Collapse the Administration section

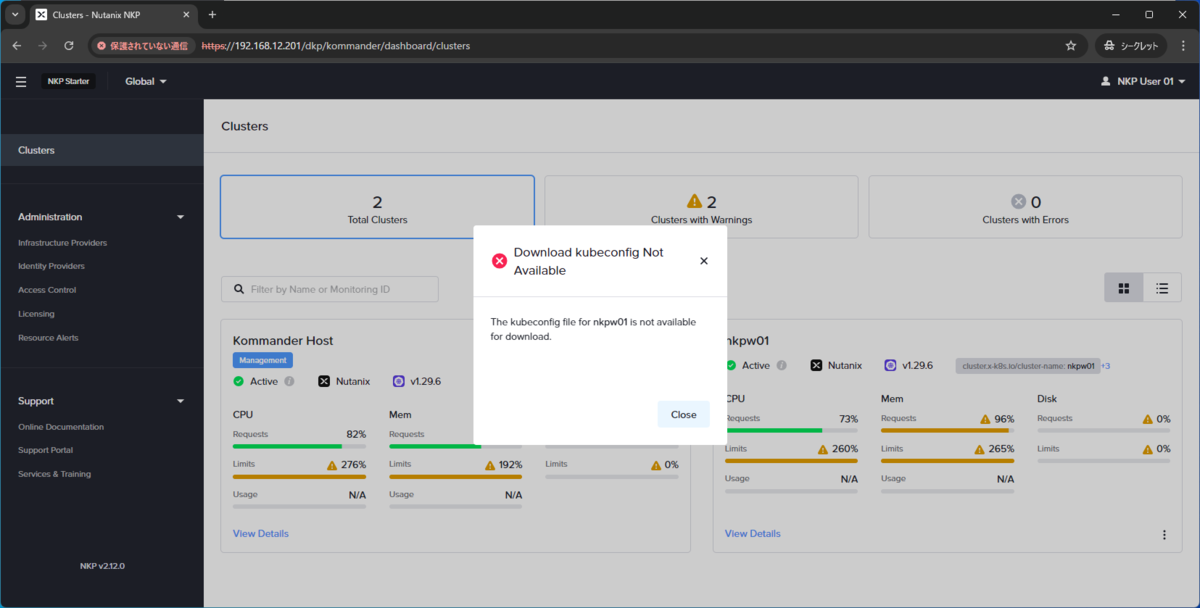click(x=181, y=217)
